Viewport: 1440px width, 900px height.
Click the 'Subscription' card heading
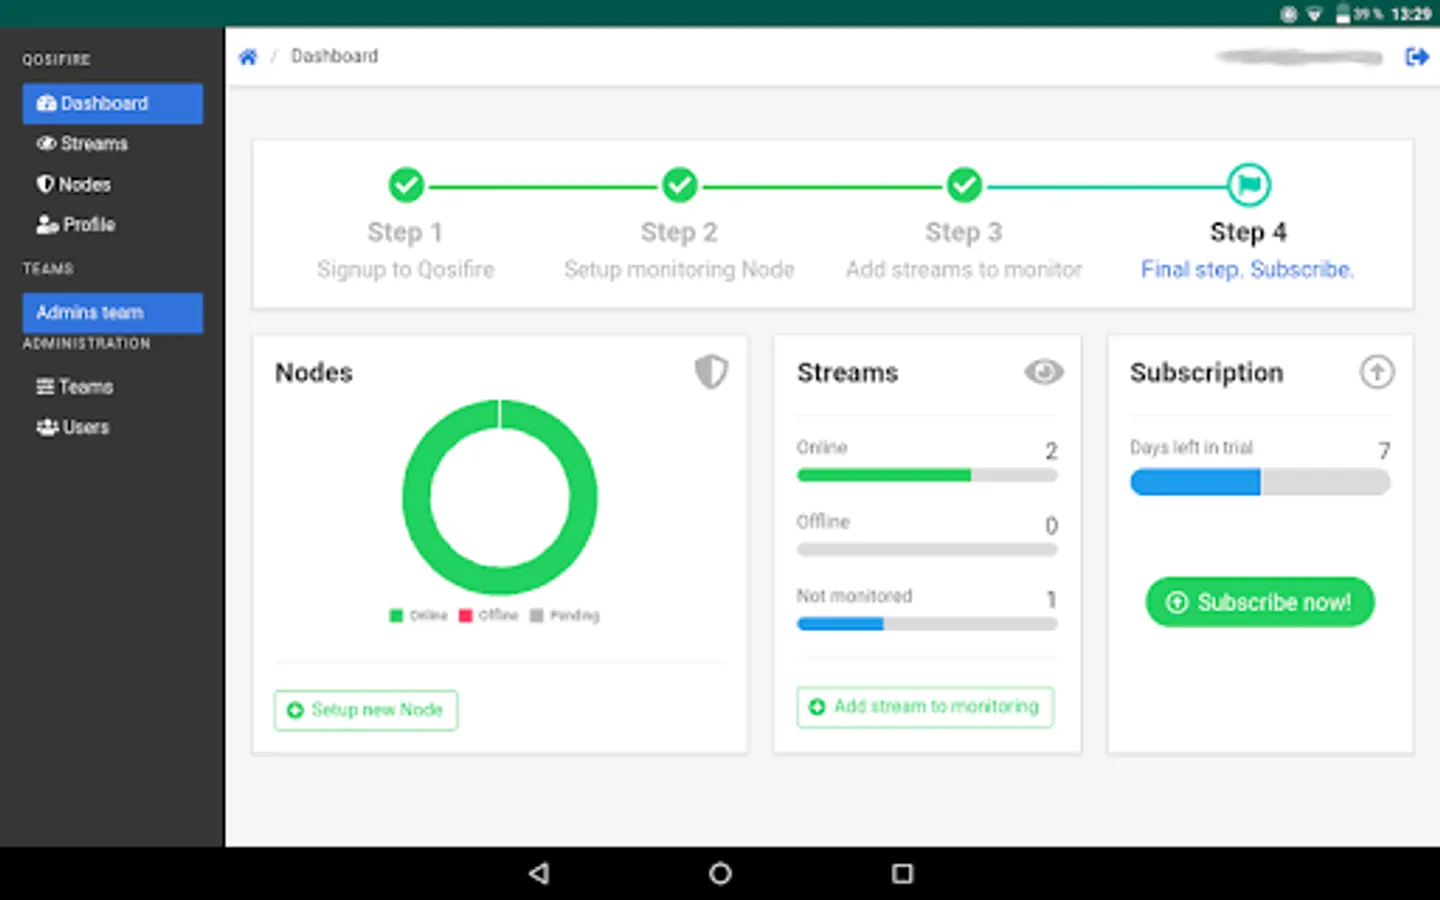click(x=1207, y=373)
